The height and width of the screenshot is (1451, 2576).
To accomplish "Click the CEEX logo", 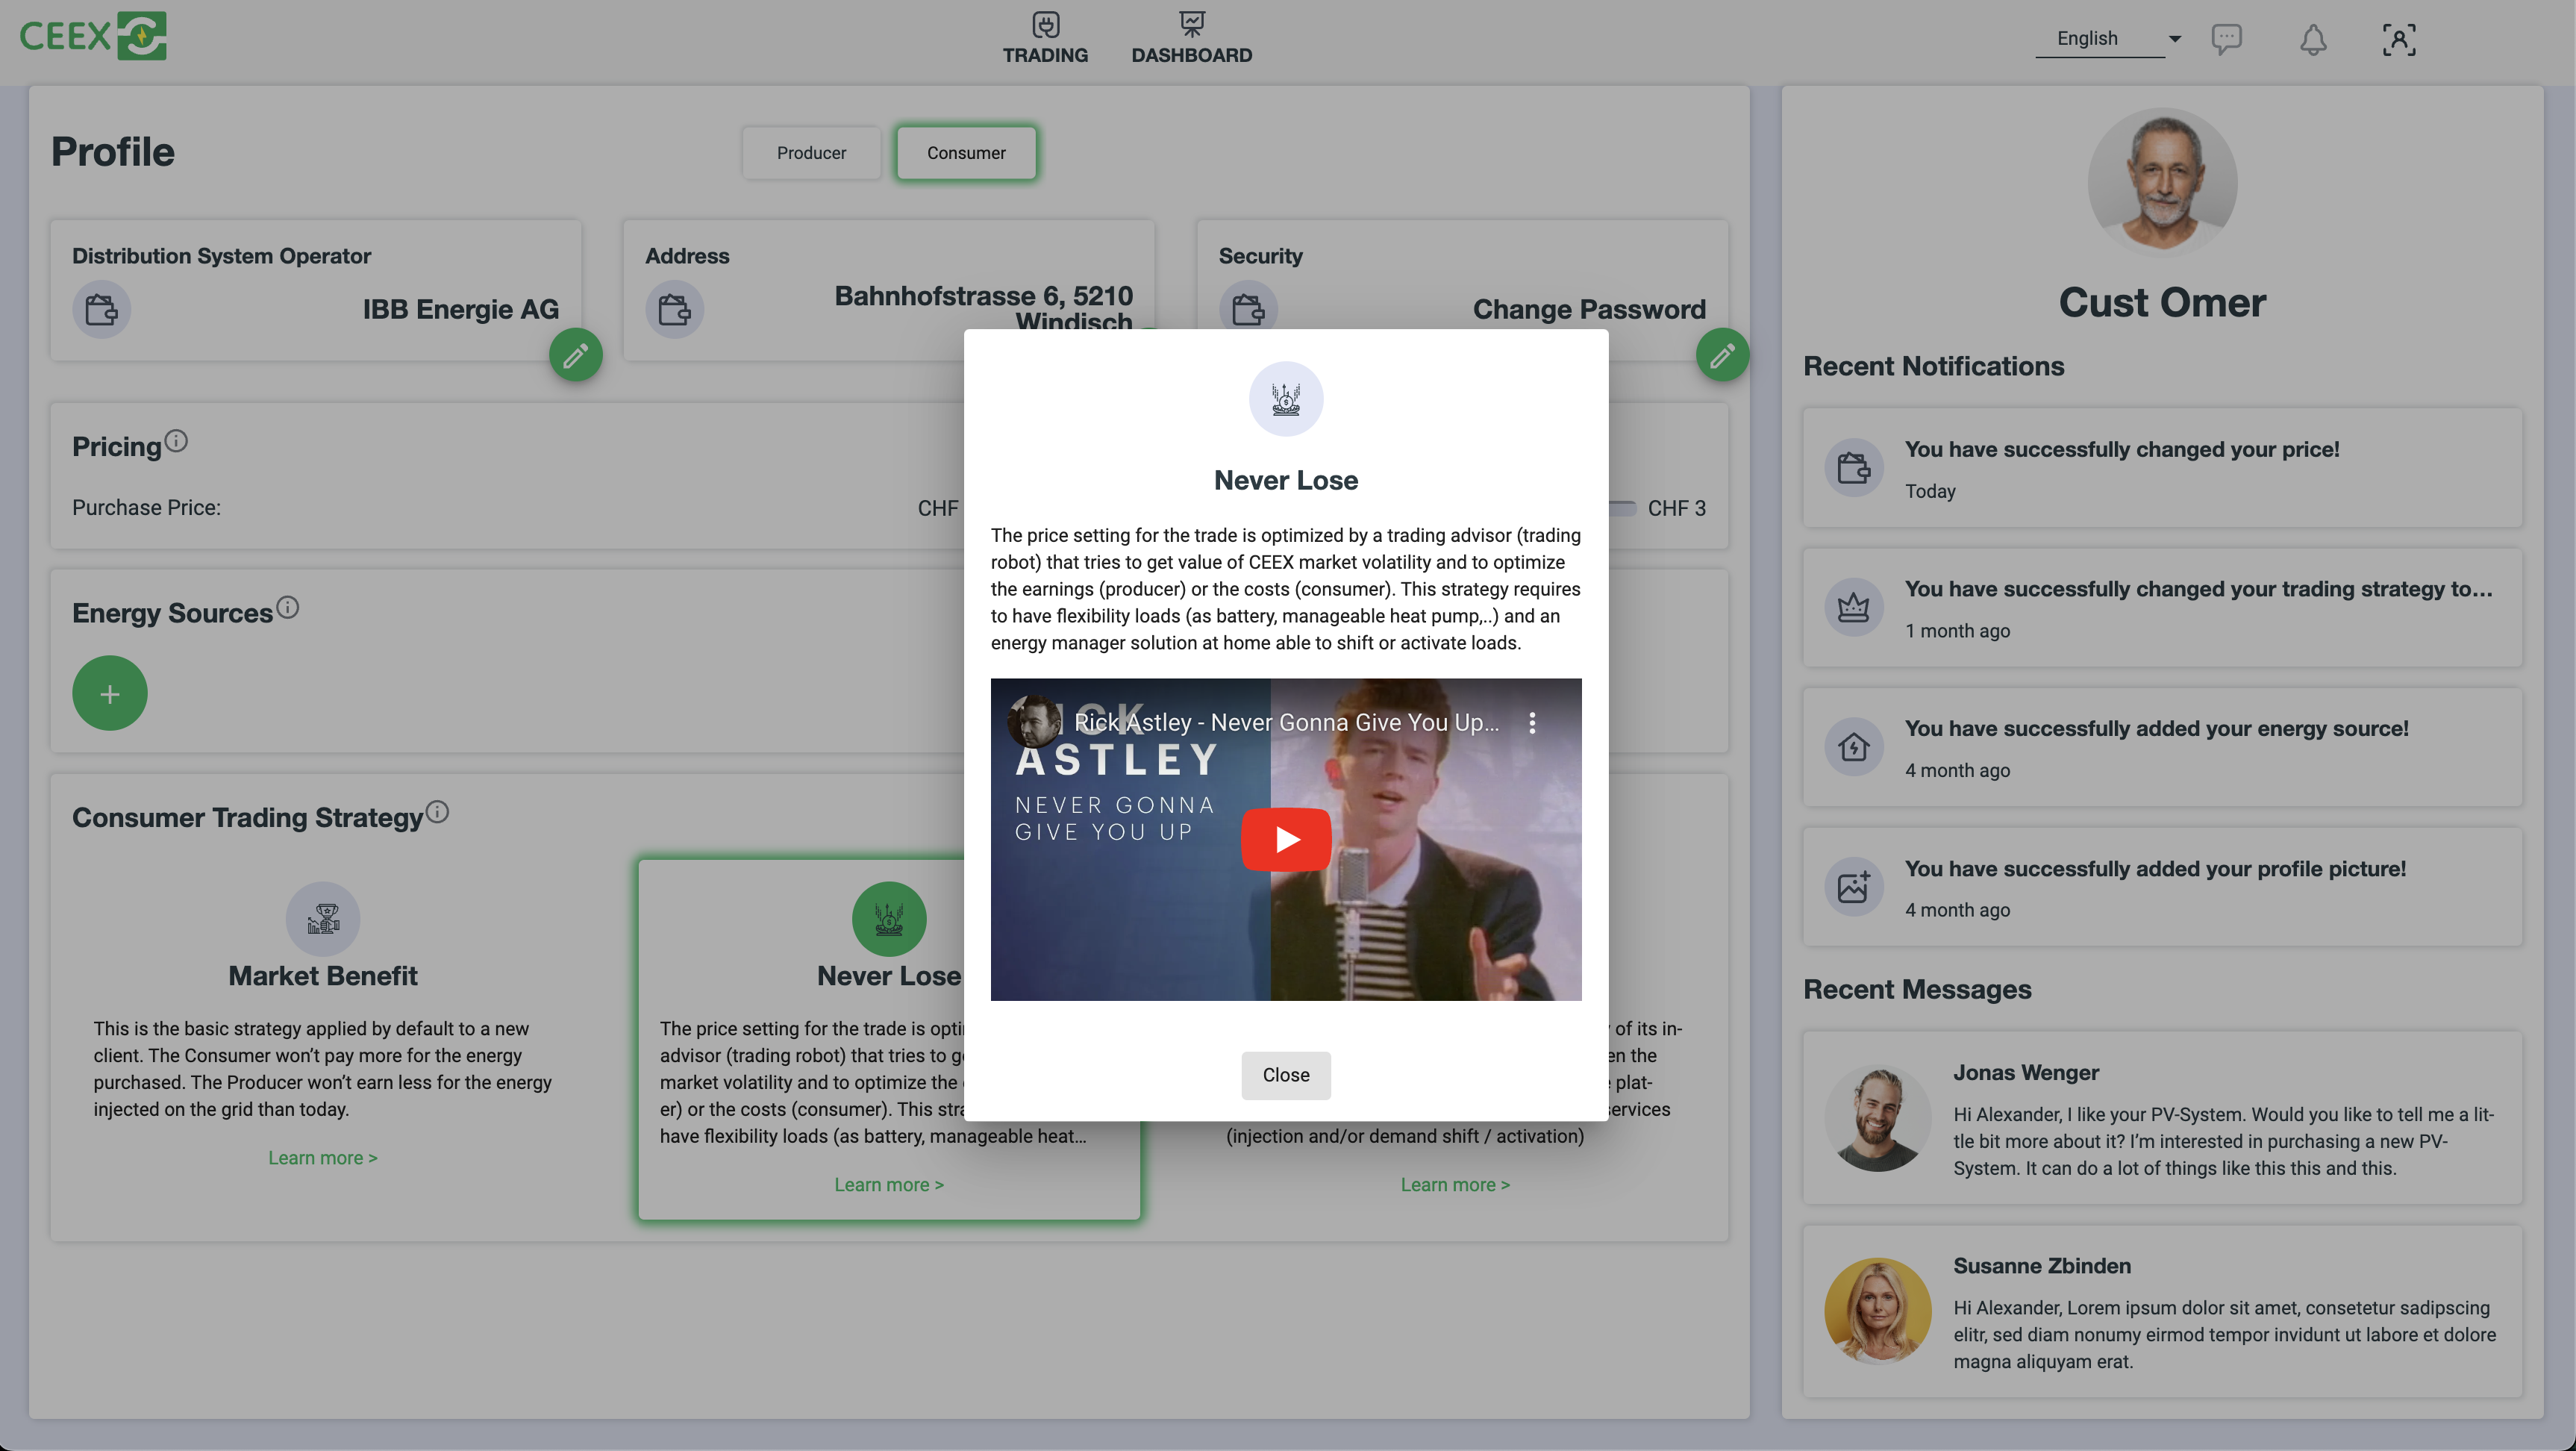I will (x=93, y=36).
